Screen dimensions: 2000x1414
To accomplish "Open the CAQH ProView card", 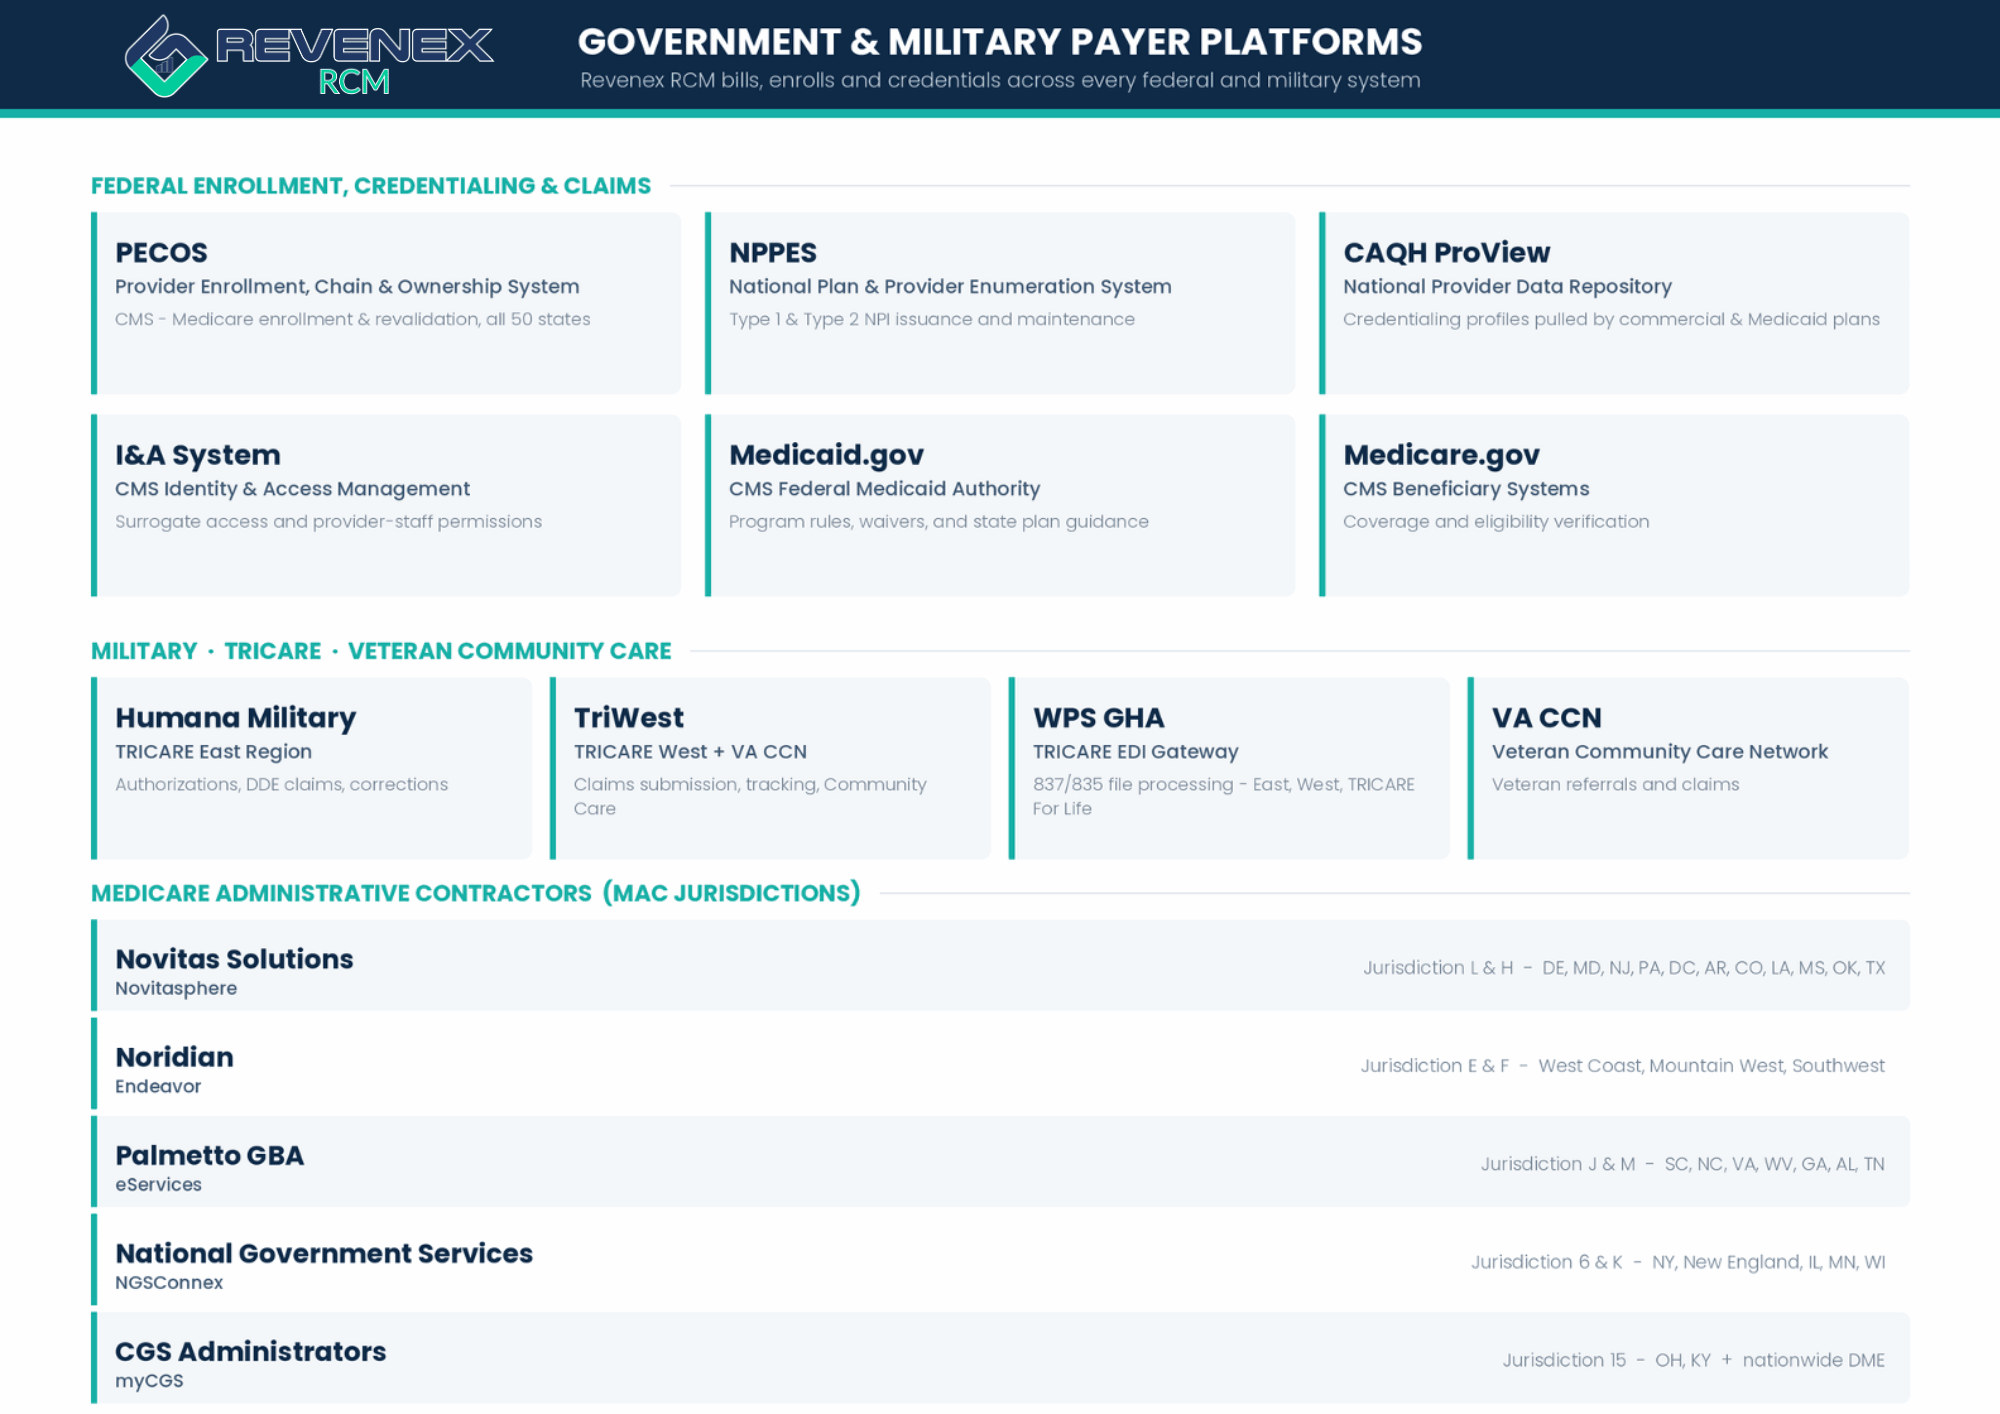I will (x=1614, y=303).
